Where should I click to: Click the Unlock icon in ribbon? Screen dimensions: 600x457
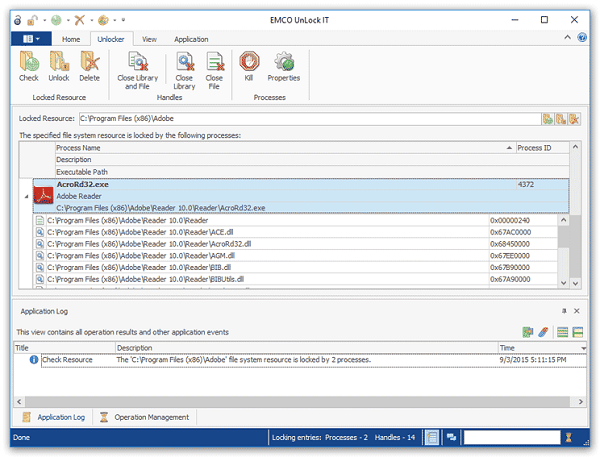point(59,66)
